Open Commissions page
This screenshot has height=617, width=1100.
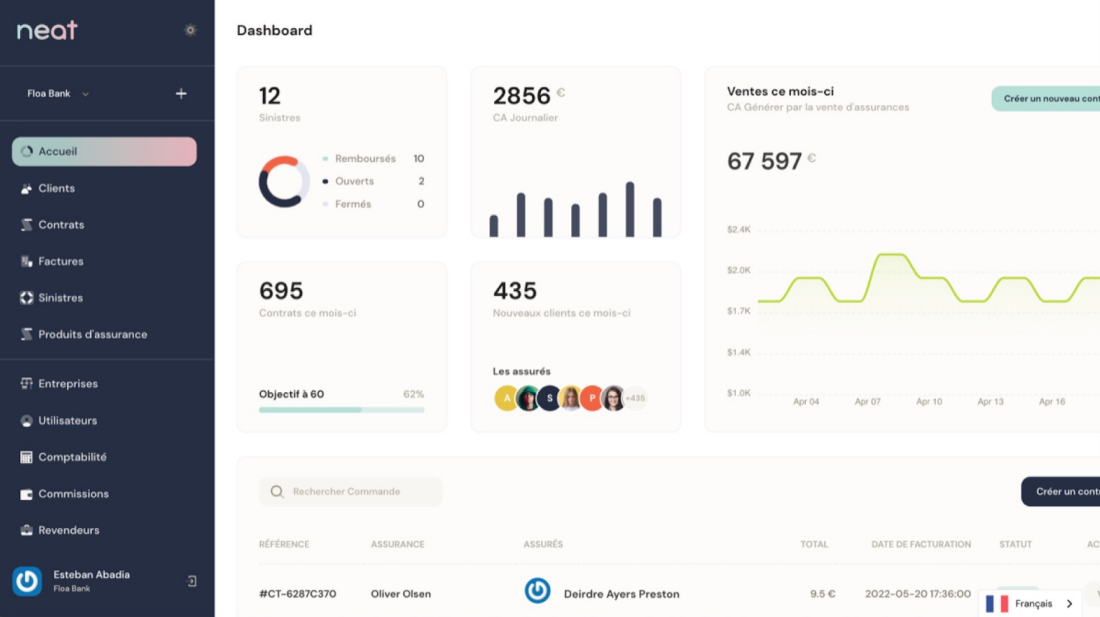point(74,494)
